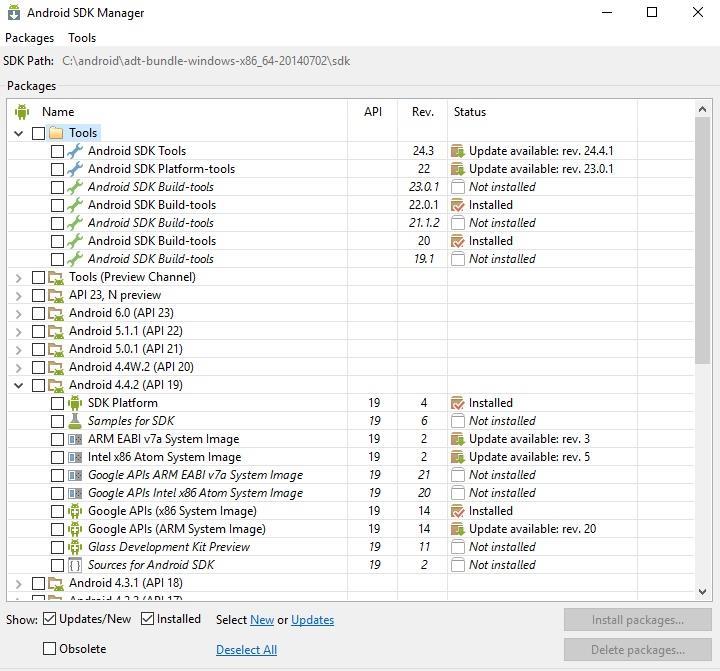Click the Google APIs Intel x86 Atom System Image icon
Screen dimensions: 720x671
(75, 493)
